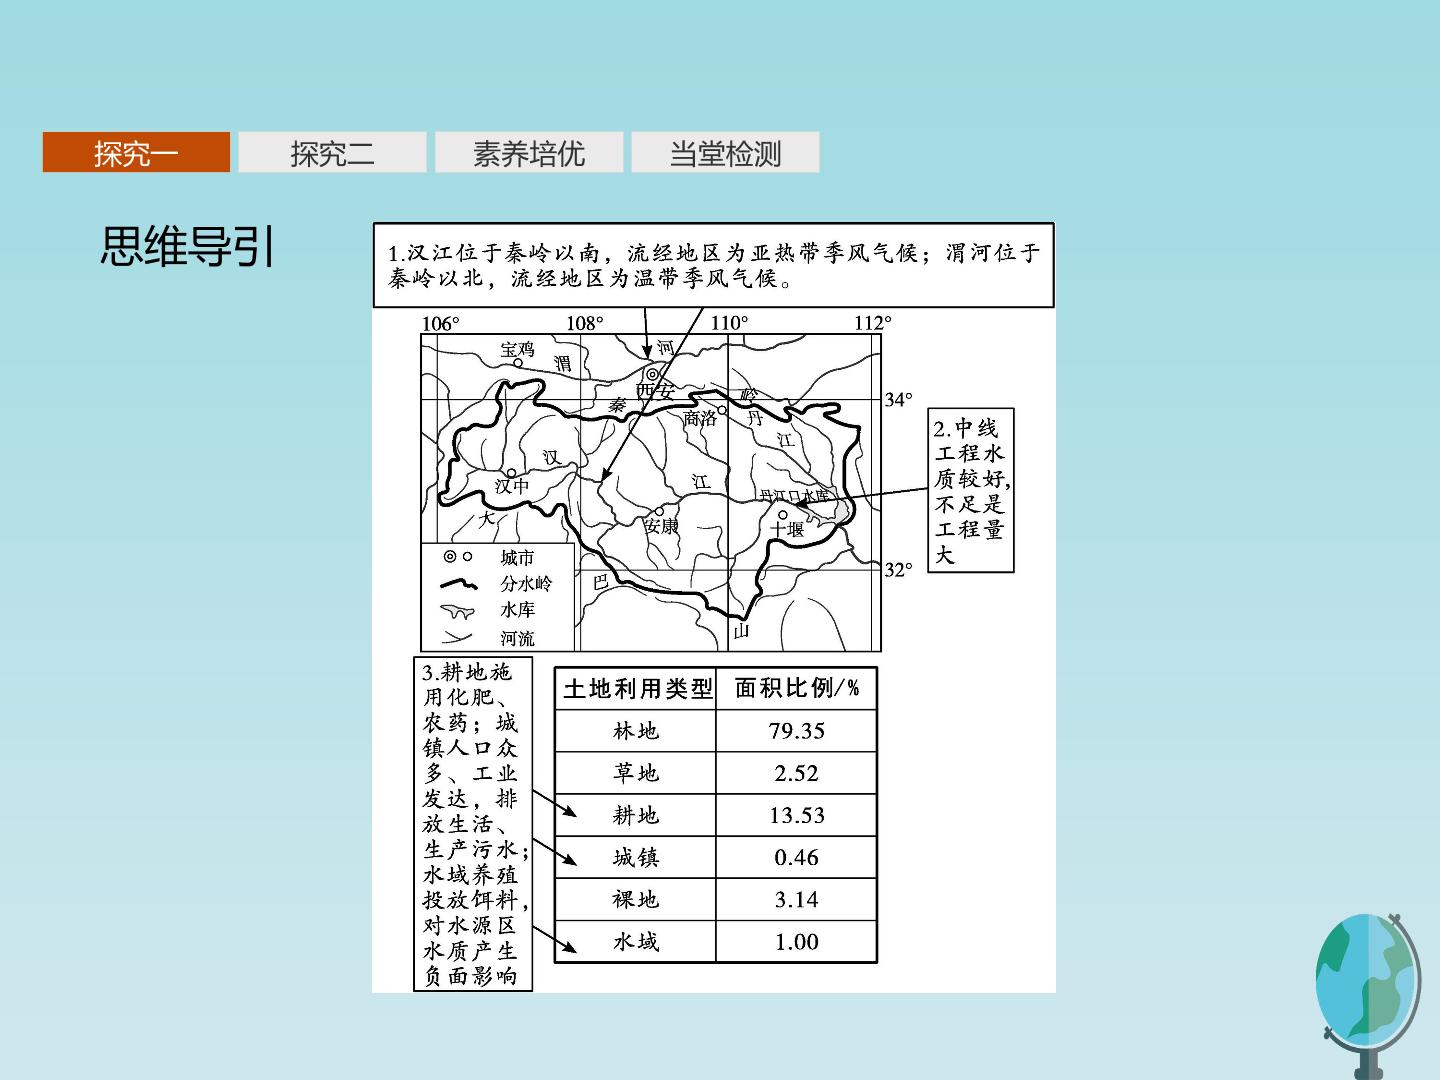Screen dimensions: 1440x1080
Task: Click the 3.14 value cell
Action: [797, 899]
